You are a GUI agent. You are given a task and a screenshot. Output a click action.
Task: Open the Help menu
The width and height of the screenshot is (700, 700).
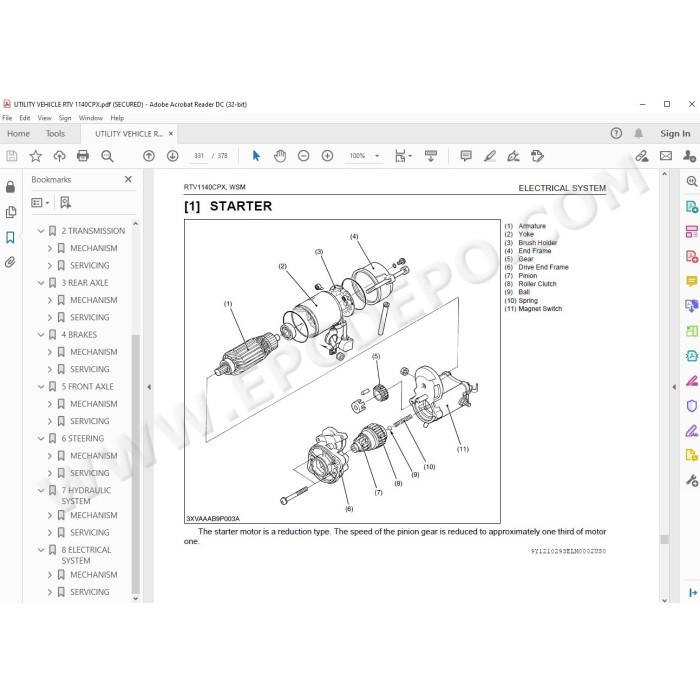117,118
